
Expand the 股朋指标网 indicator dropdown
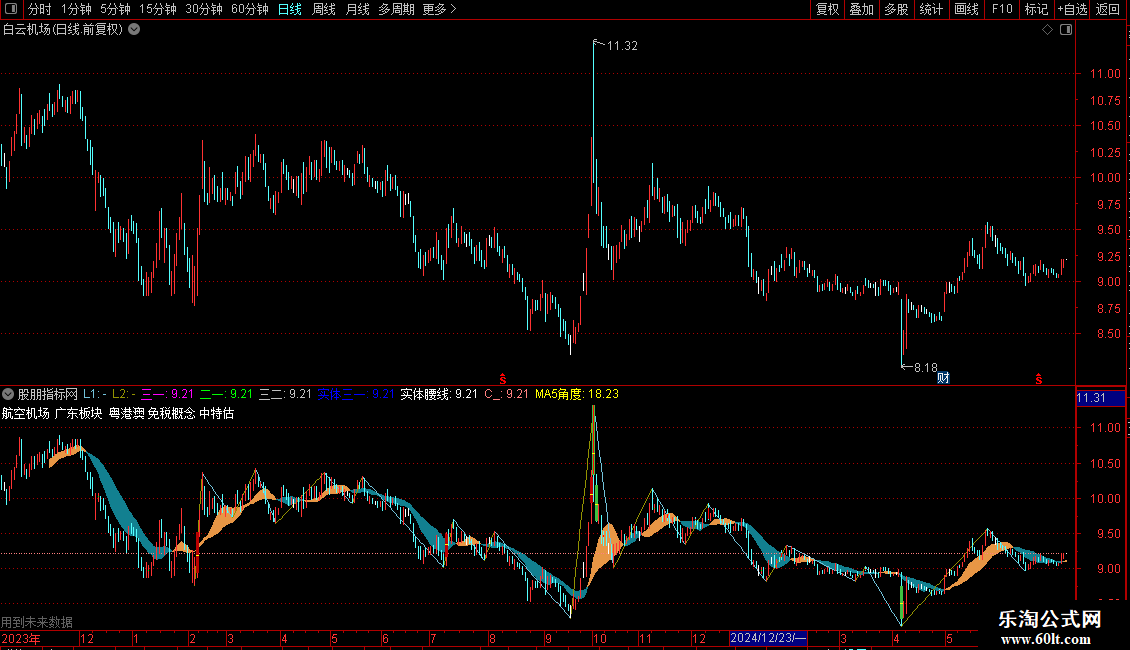tap(8, 394)
